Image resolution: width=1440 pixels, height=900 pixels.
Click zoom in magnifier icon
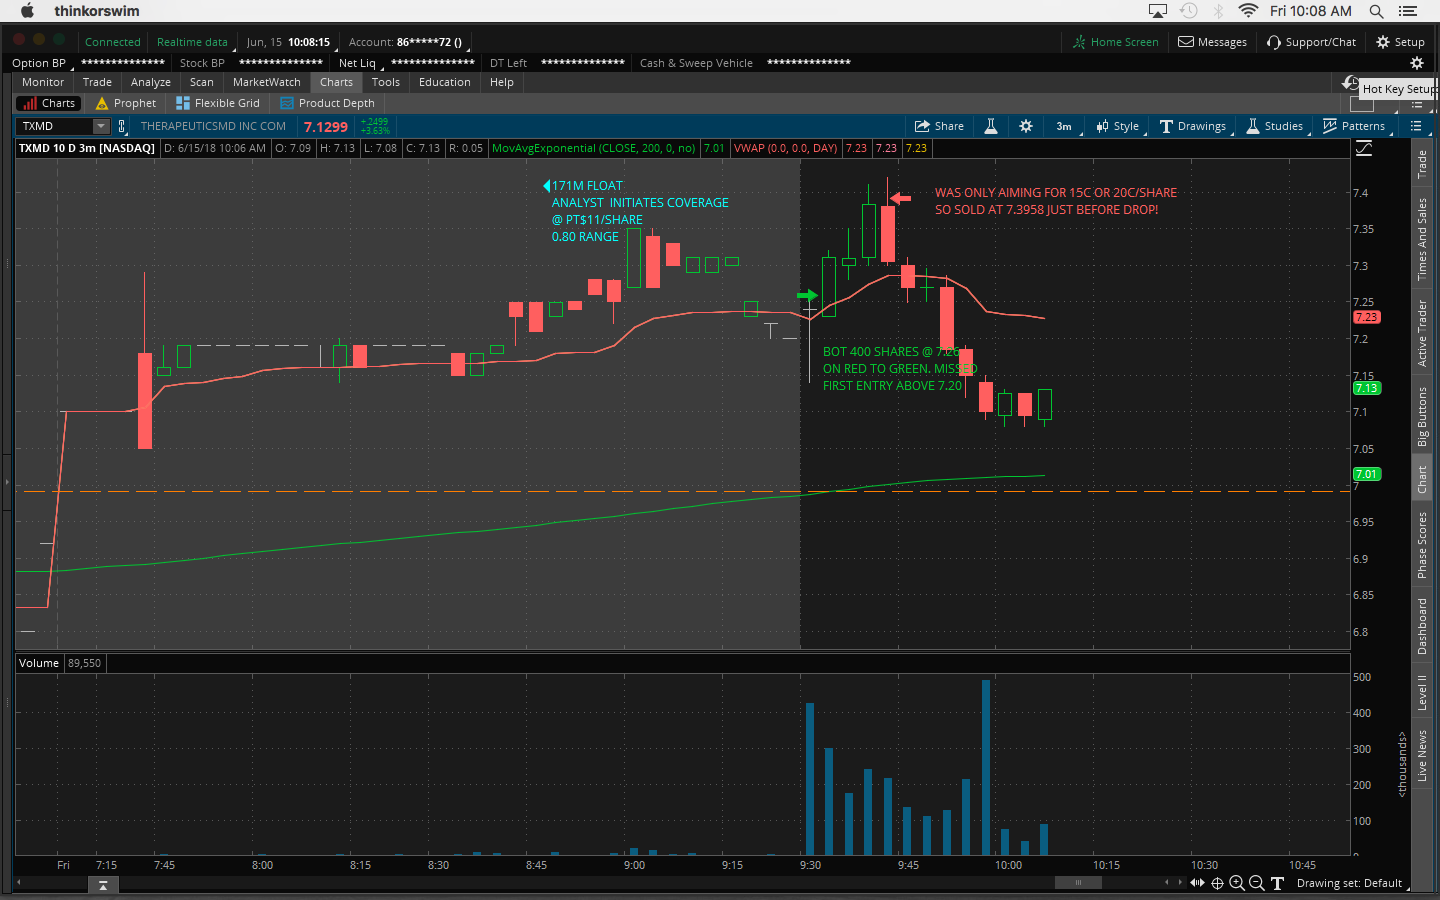(x=1237, y=883)
